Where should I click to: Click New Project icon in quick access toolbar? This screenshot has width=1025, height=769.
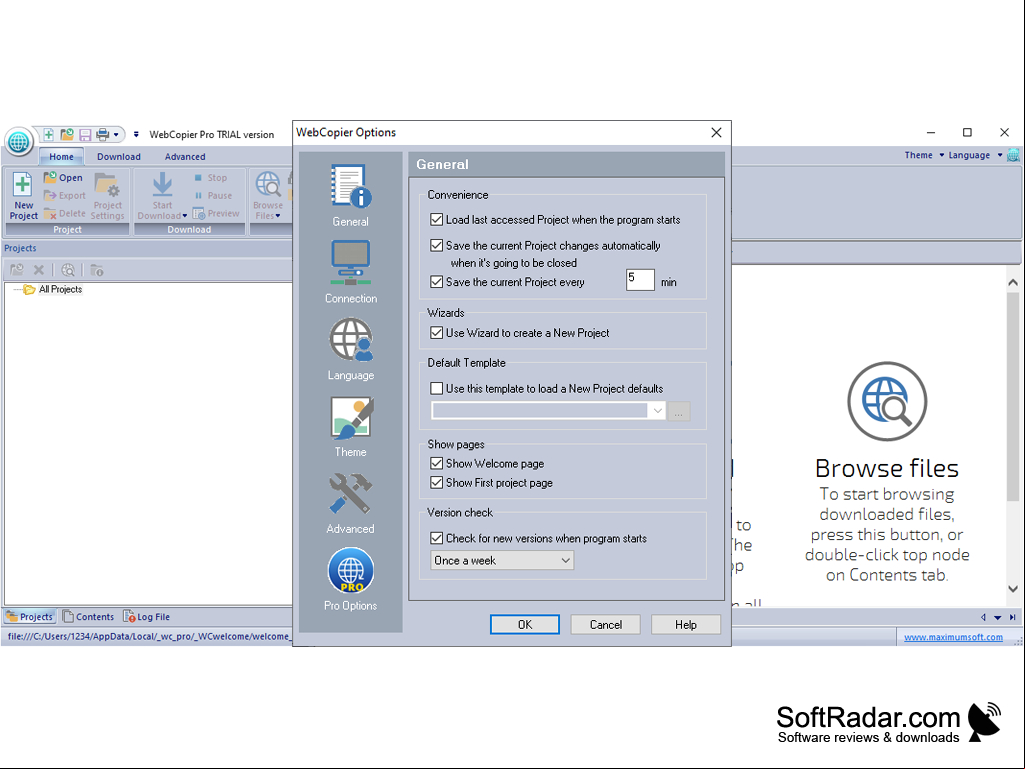48,135
